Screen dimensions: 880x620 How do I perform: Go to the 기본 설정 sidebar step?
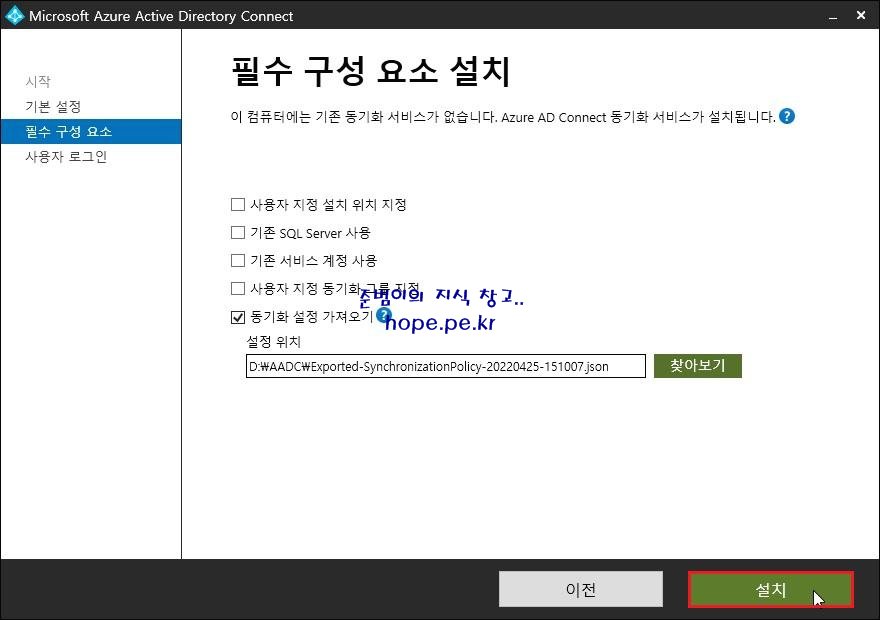click(x=53, y=106)
